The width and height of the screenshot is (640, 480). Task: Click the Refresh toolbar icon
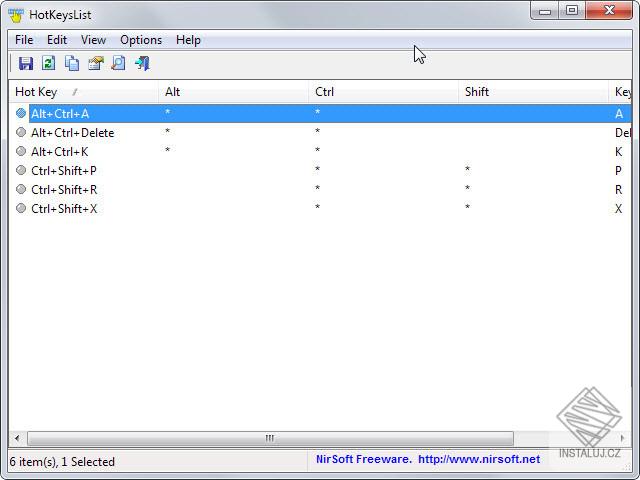tap(49, 63)
